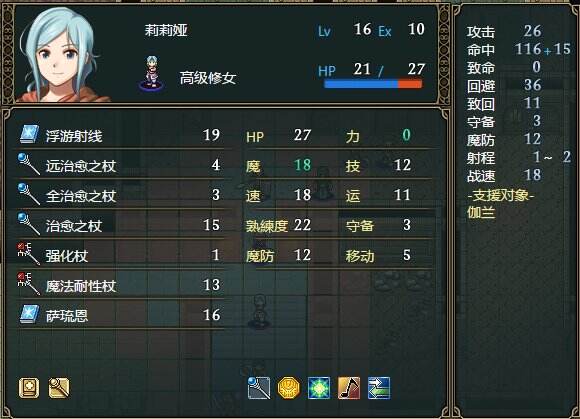Image resolution: width=580 pixels, height=419 pixels.
Task: Click the character portrait of 莉莉娅
Action: point(63,55)
